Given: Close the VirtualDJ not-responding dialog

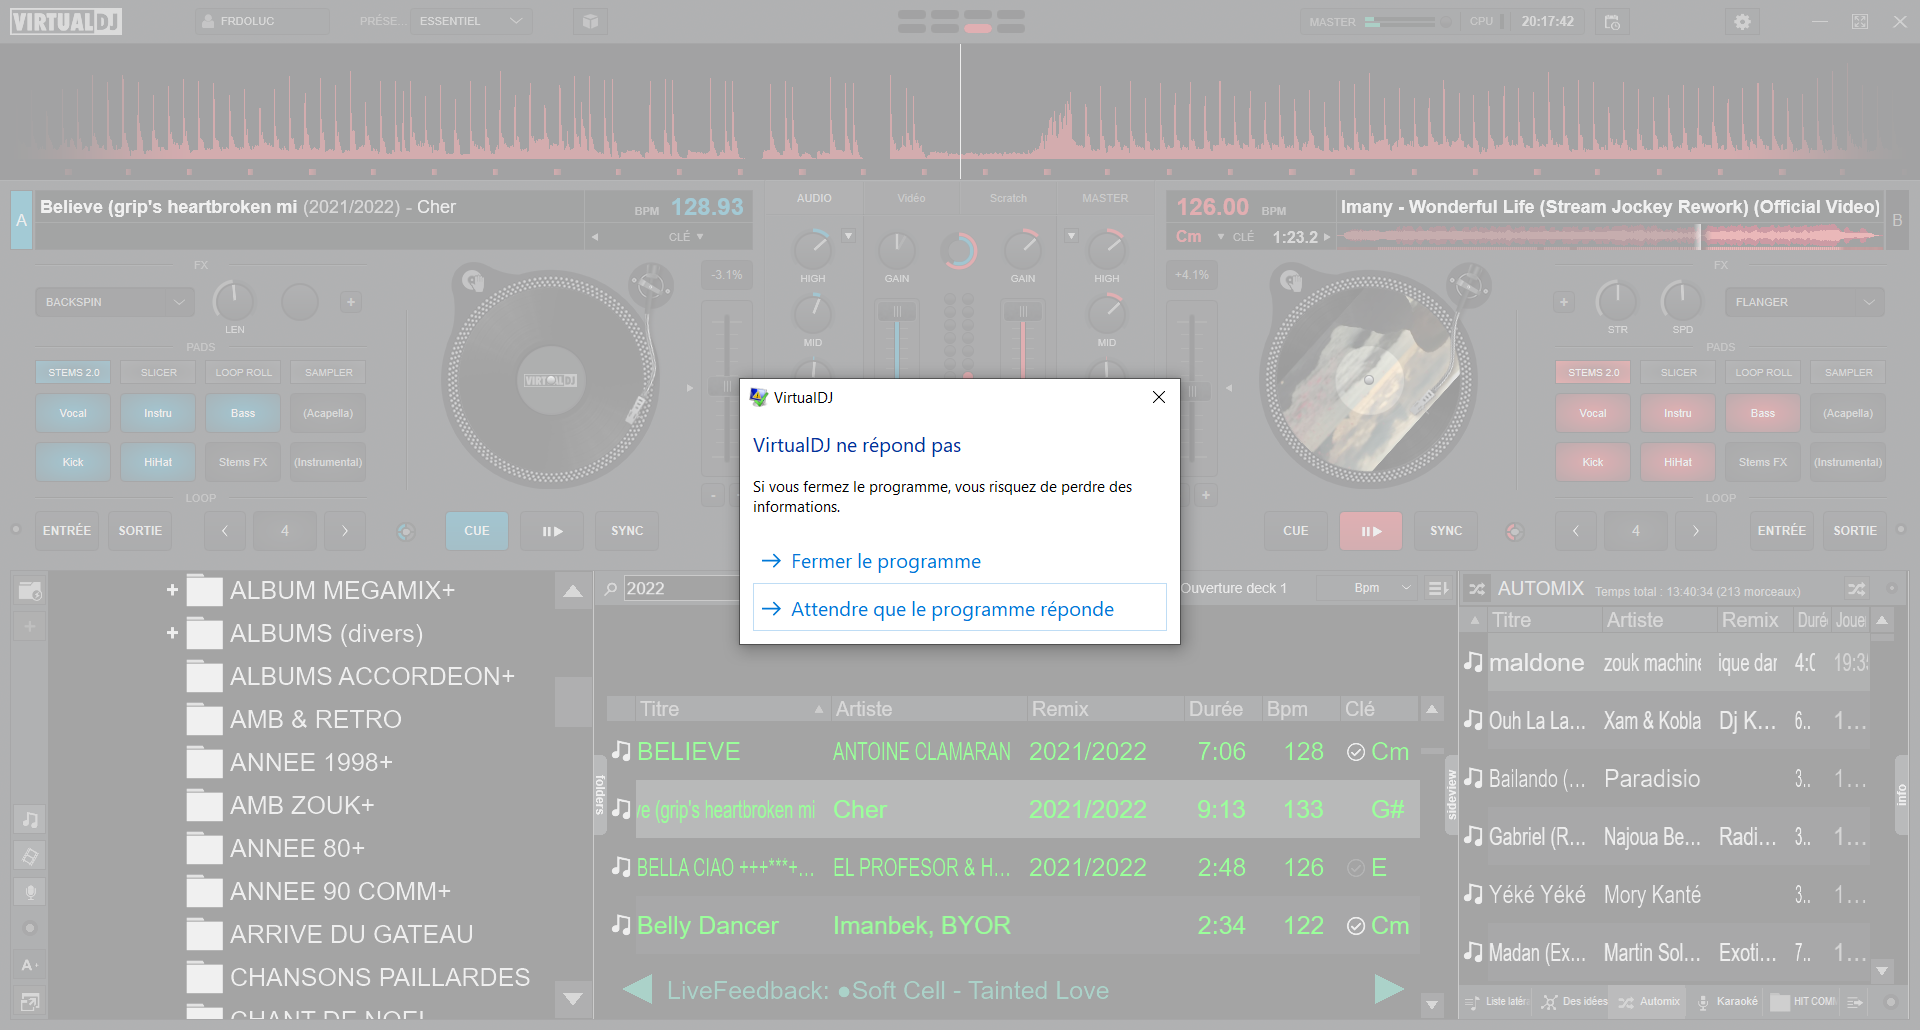Looking at the screenshot, I should pos(1158,397).
